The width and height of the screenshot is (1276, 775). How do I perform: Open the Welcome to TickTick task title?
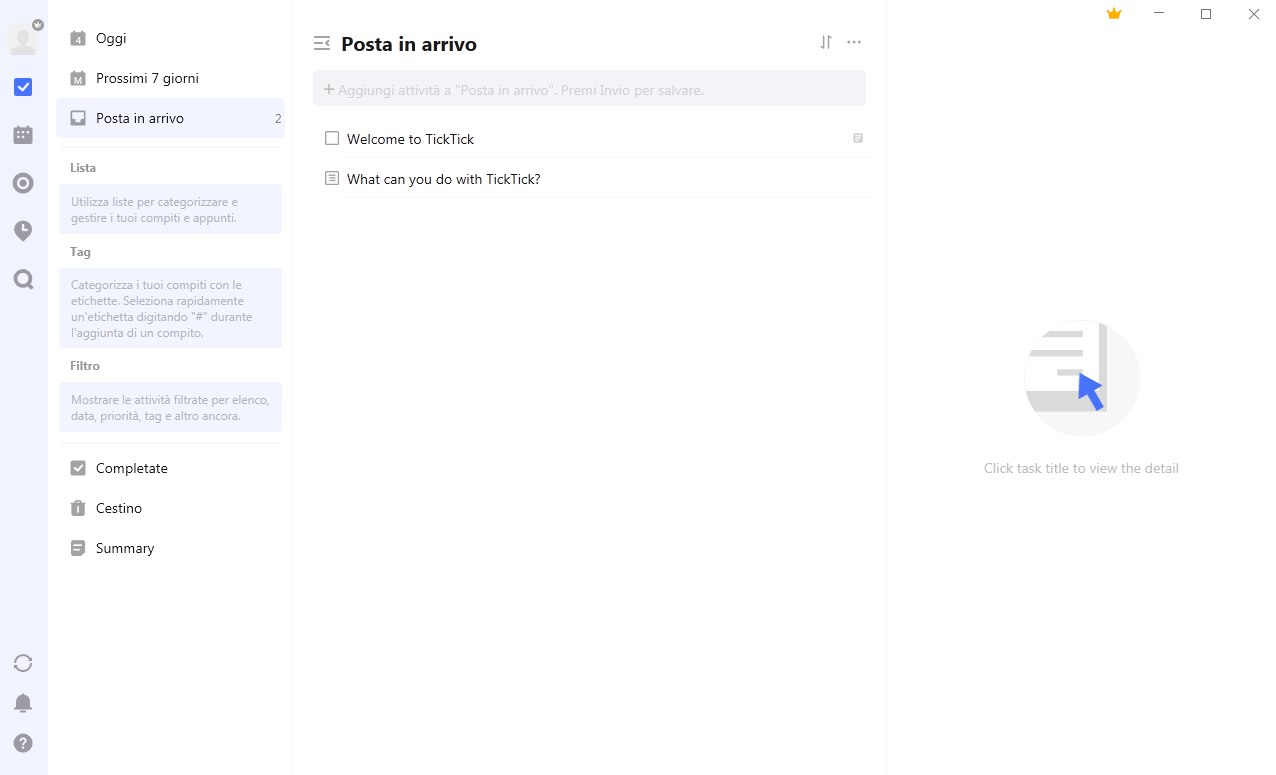[x=410, y=139]
